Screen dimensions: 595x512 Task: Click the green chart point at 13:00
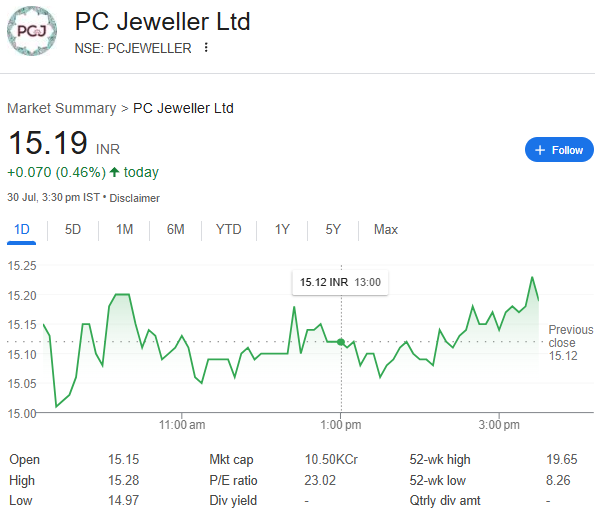341,342
